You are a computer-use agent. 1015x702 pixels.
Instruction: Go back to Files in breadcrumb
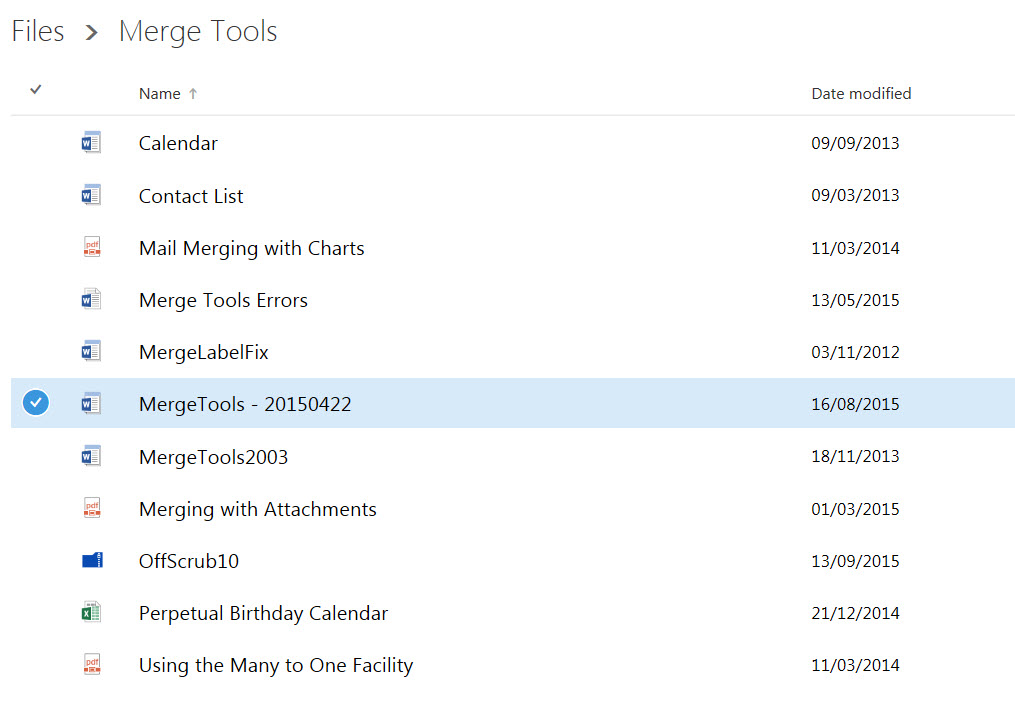38,31
